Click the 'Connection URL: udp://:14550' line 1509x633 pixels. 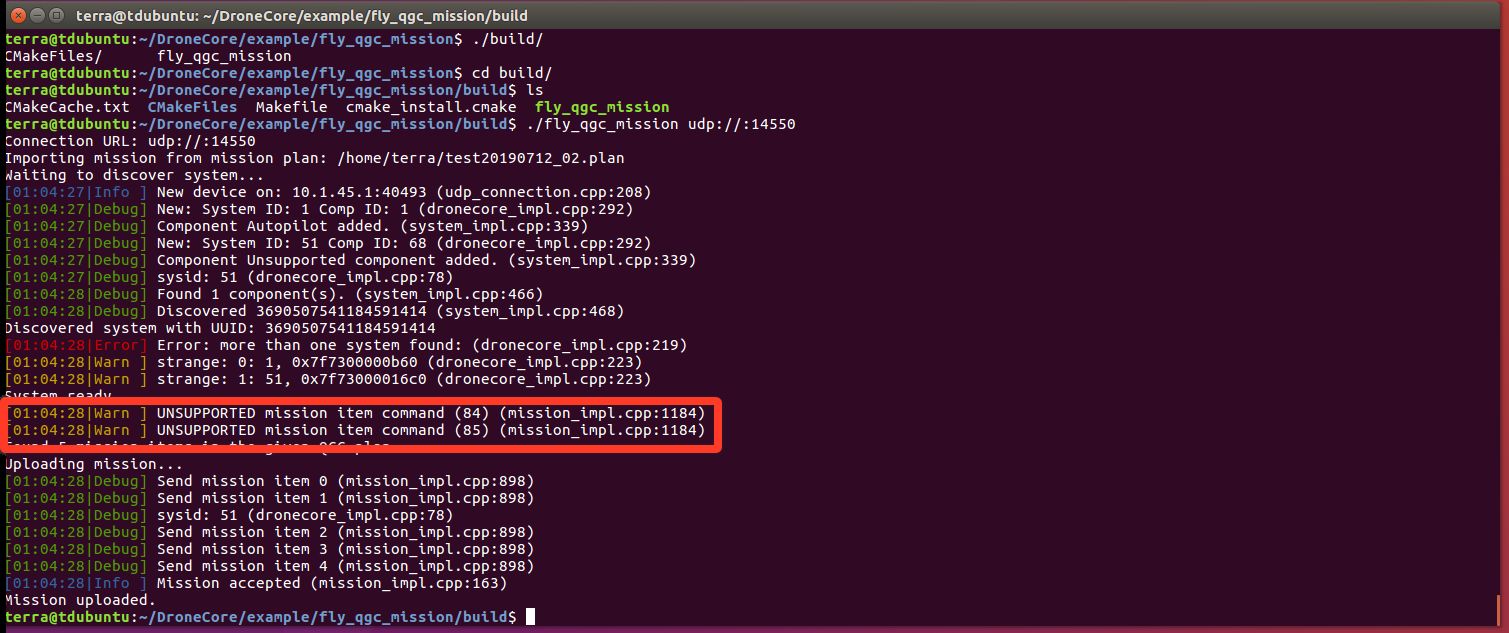point(130,141)
